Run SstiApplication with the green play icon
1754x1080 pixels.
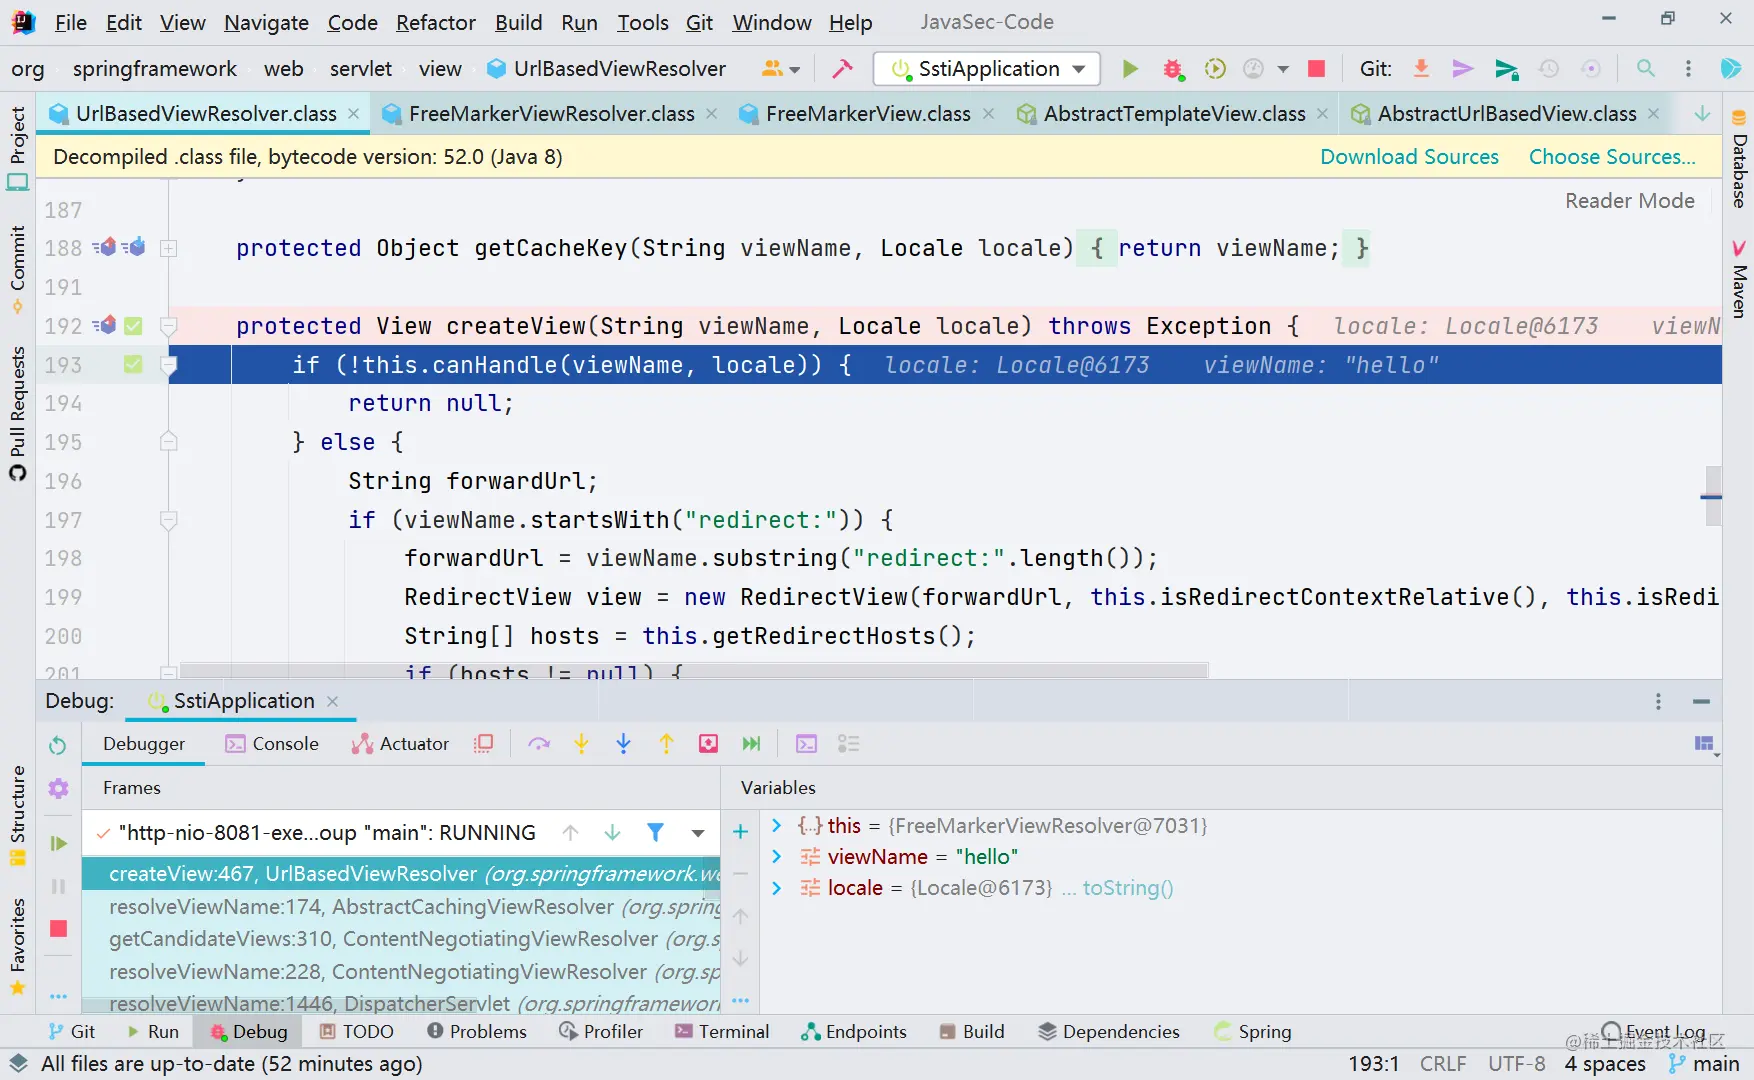1130,69
